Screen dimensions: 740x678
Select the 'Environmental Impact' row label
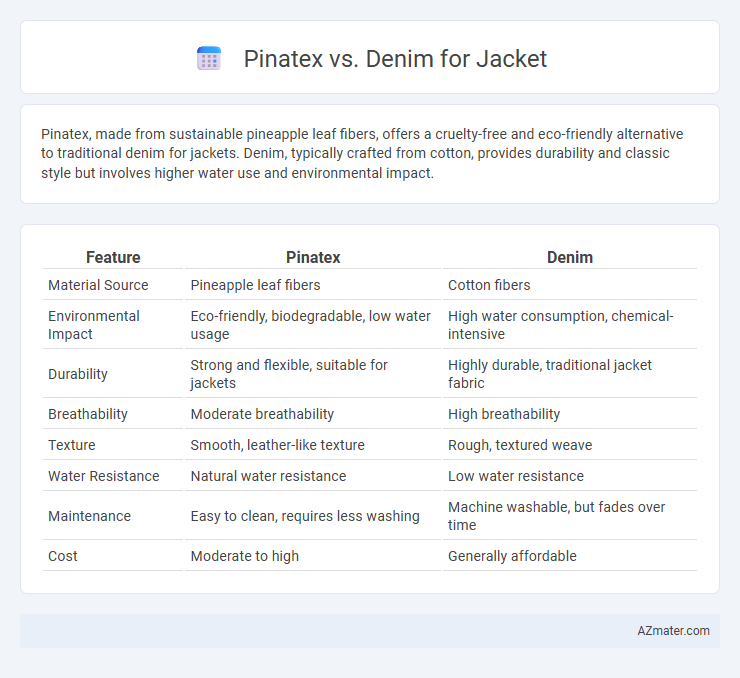(x=93, y=325)
